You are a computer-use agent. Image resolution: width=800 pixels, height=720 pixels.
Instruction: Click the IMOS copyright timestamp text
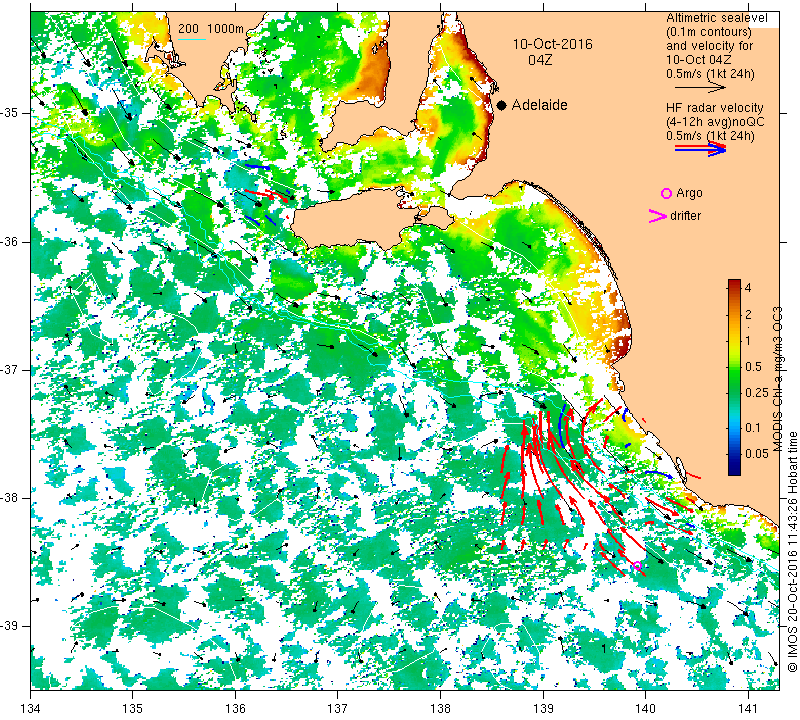(792, 551)
